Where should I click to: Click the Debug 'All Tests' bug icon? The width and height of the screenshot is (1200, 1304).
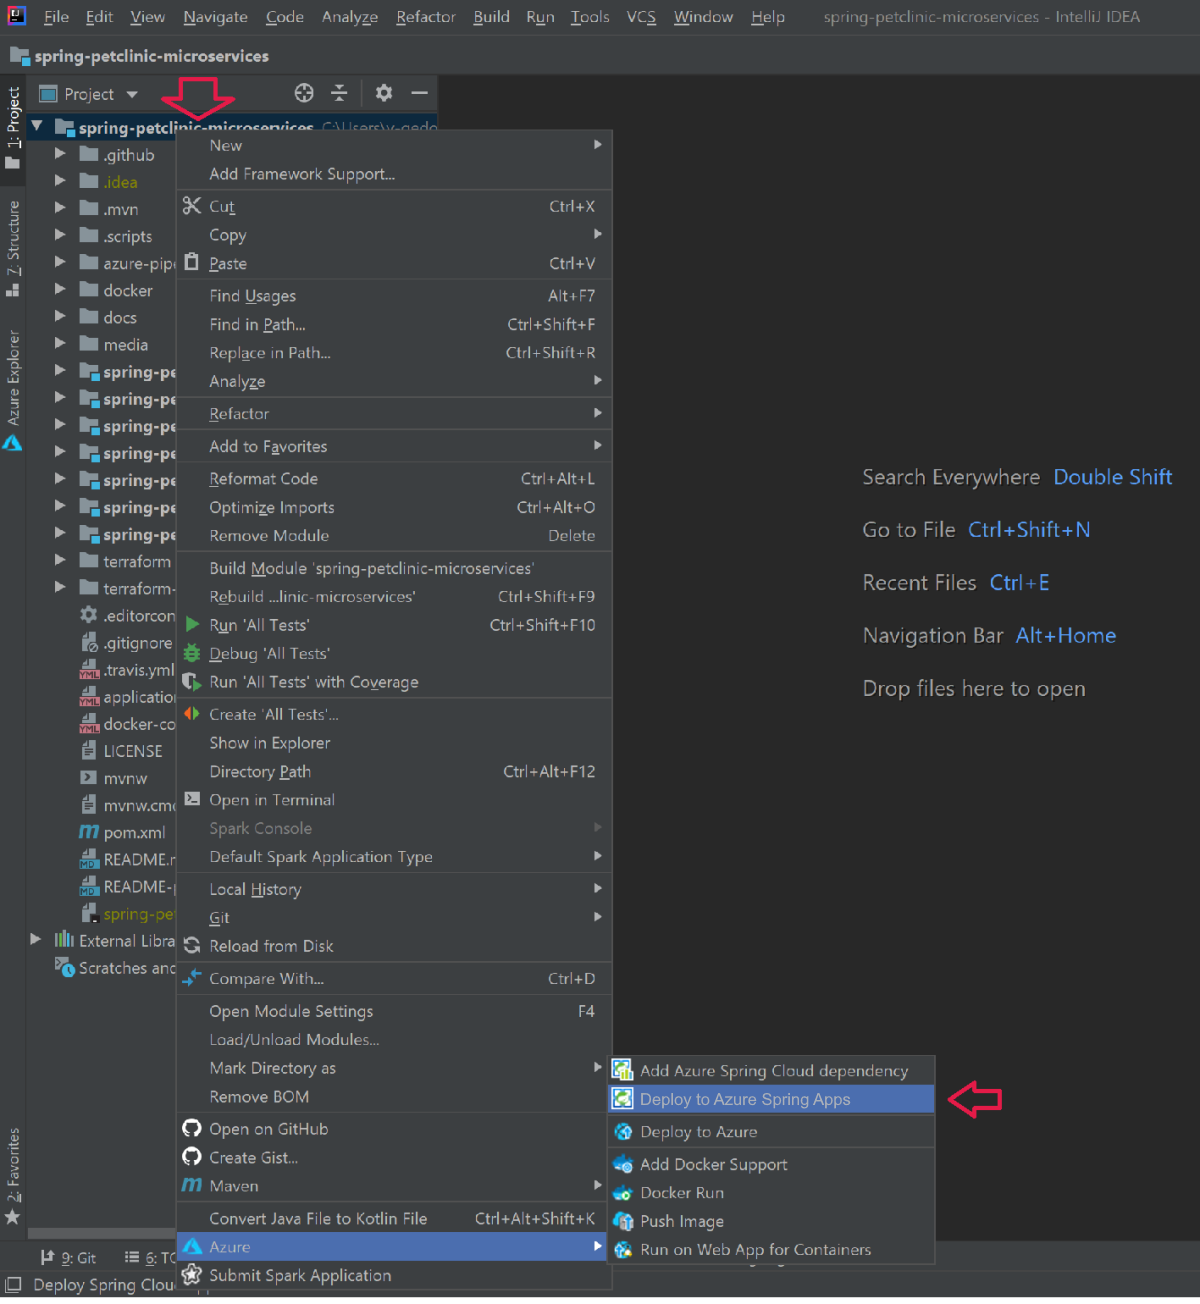click(x=192, y=653)
